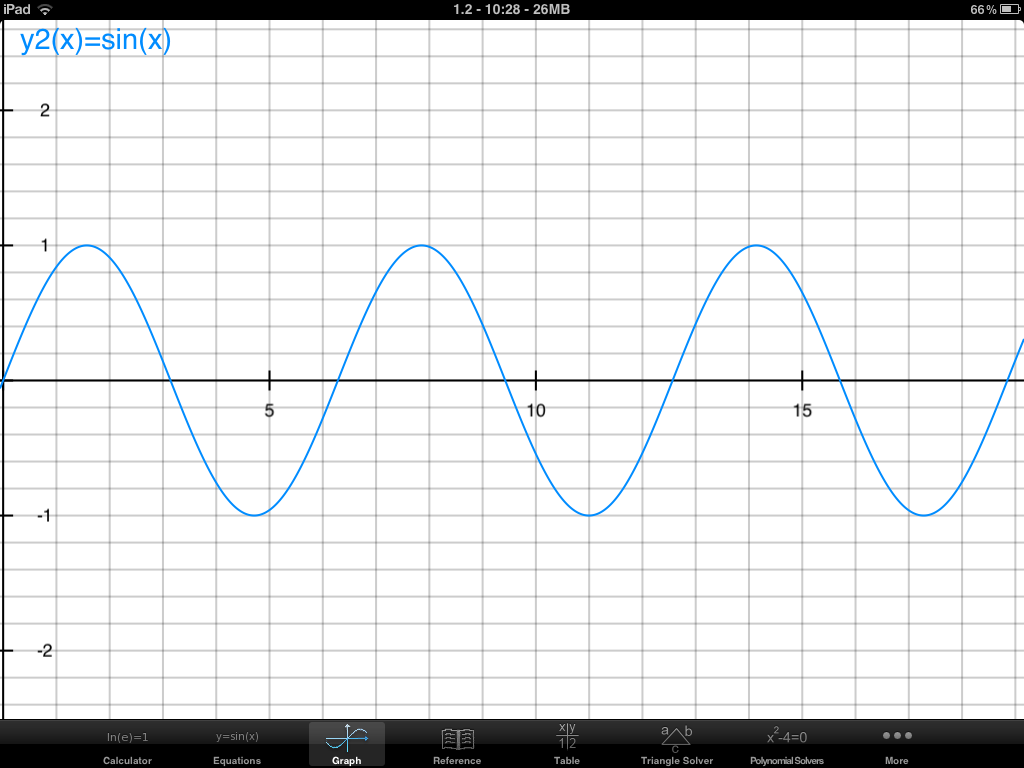Screen dimensions: 1024x768
Task: Open the Reference book icon
Action: pyautogui.click(x=457, y=739)
